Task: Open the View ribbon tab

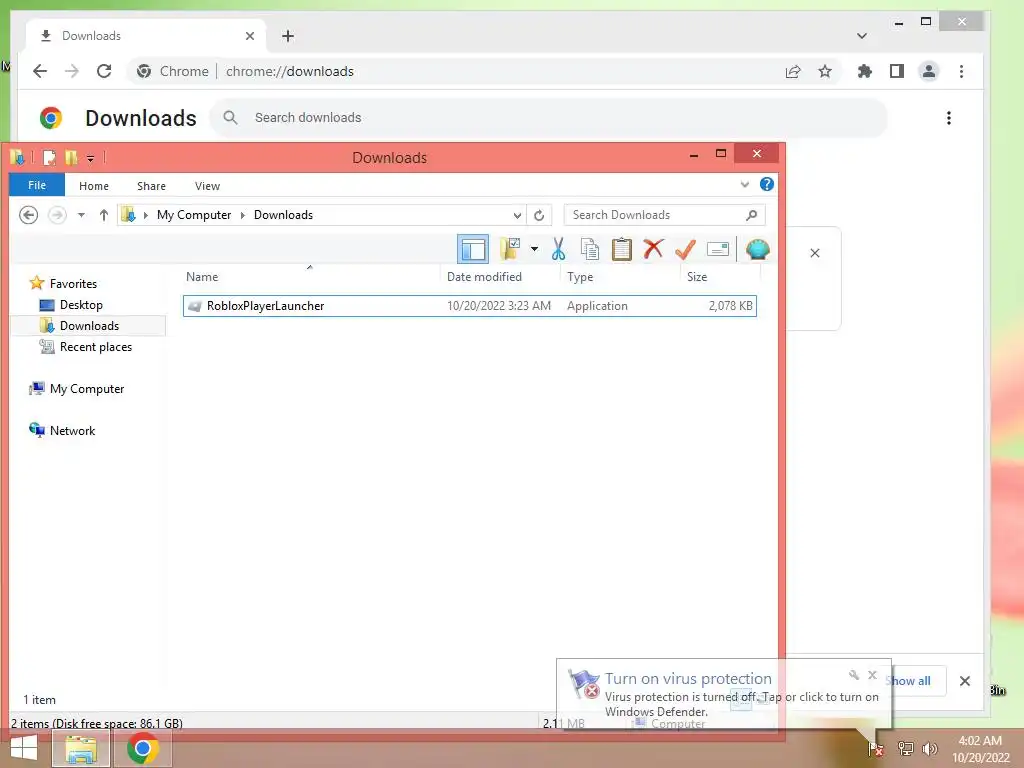Action: [x=207, y=186]
